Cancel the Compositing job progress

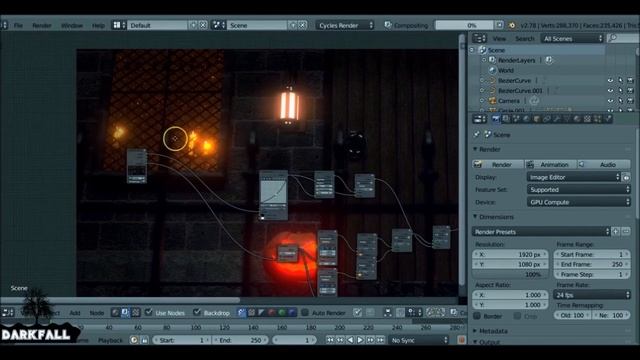pos(499,25)
